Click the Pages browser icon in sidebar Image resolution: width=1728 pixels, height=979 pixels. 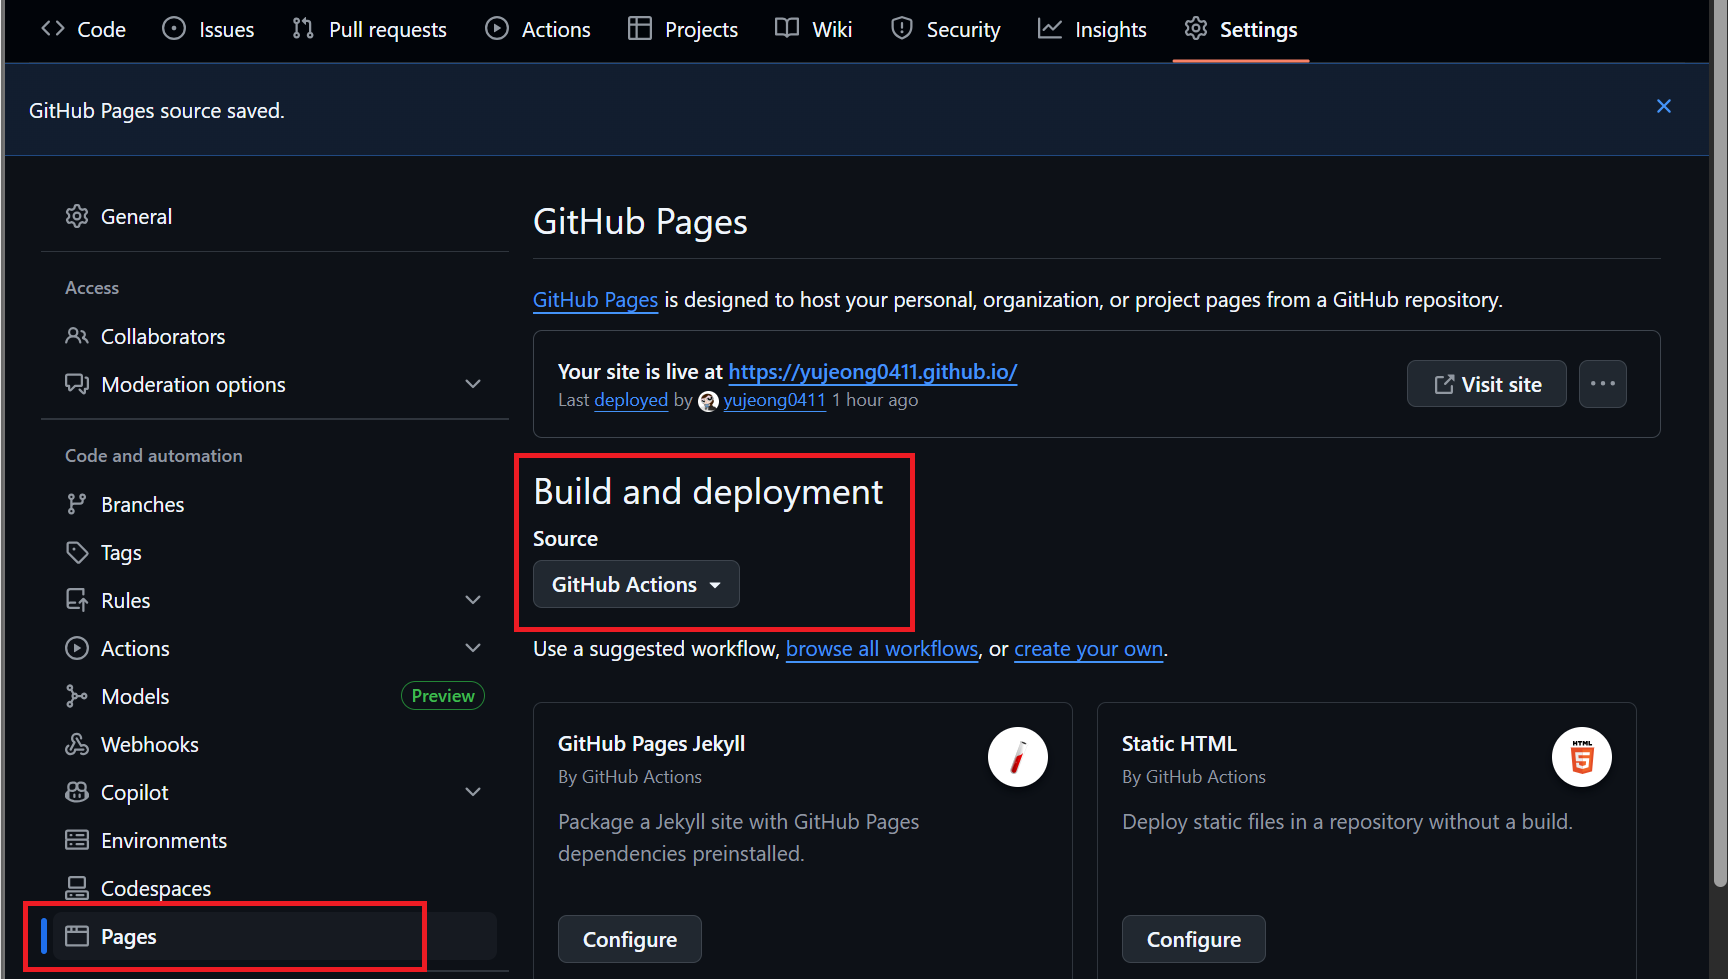coord(77,936)
